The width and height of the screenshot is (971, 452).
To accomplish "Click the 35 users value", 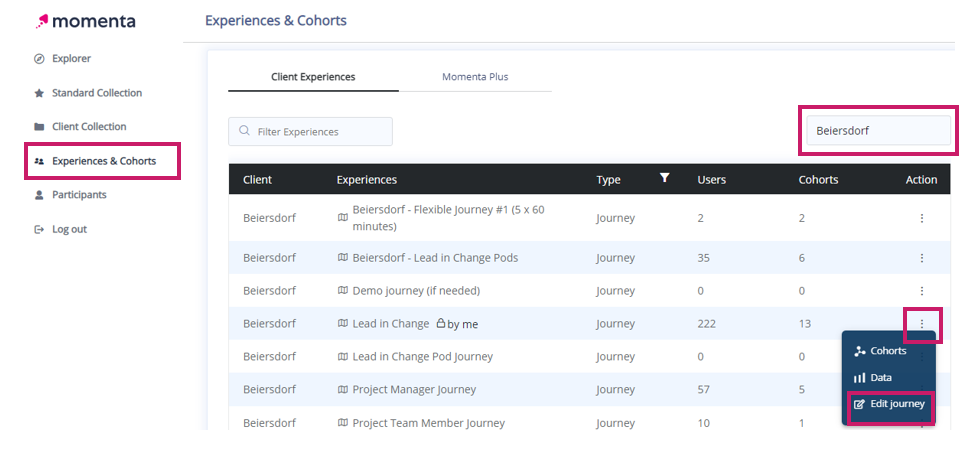I will pyautogui.click(x=703, y=258).
